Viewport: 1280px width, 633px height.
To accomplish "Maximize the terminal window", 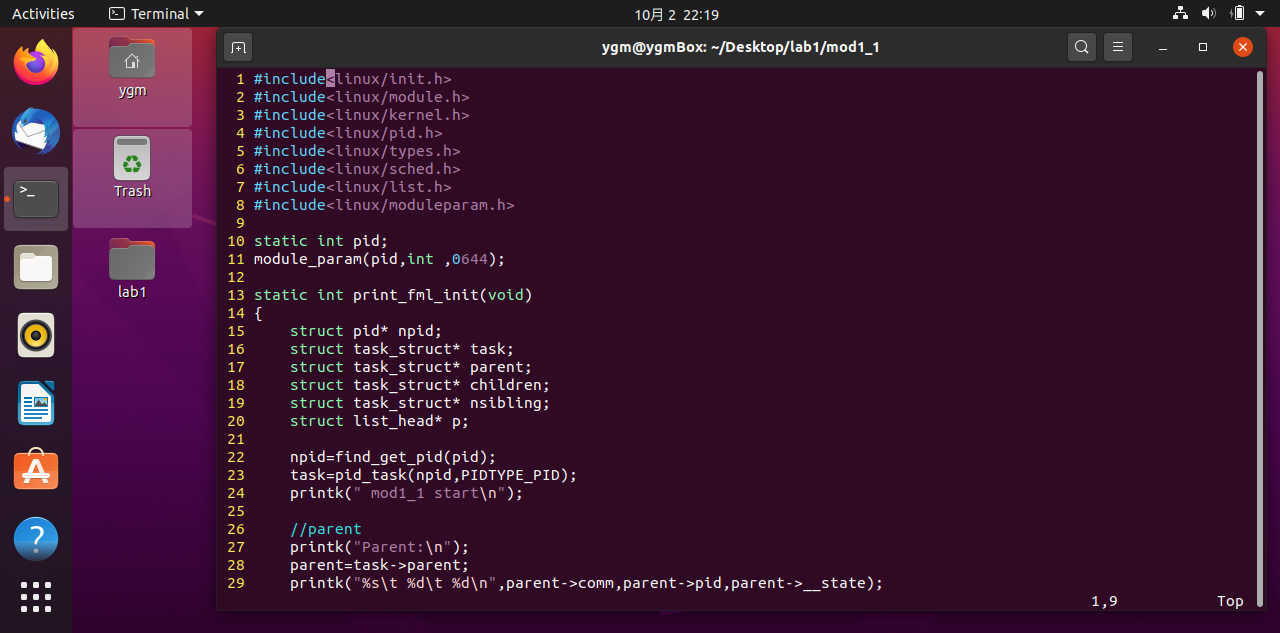I will click(1203, 47).
